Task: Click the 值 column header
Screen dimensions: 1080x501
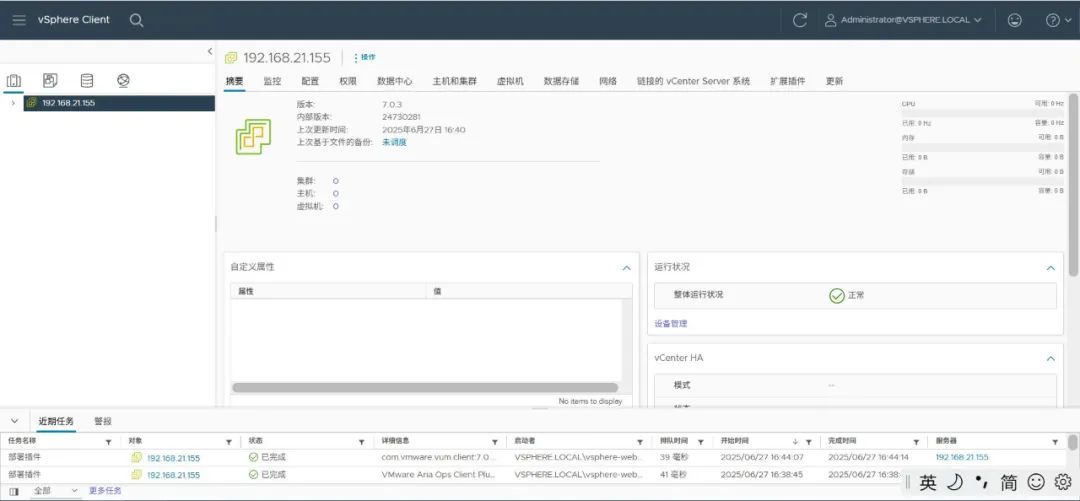Action: click(529, 292)
